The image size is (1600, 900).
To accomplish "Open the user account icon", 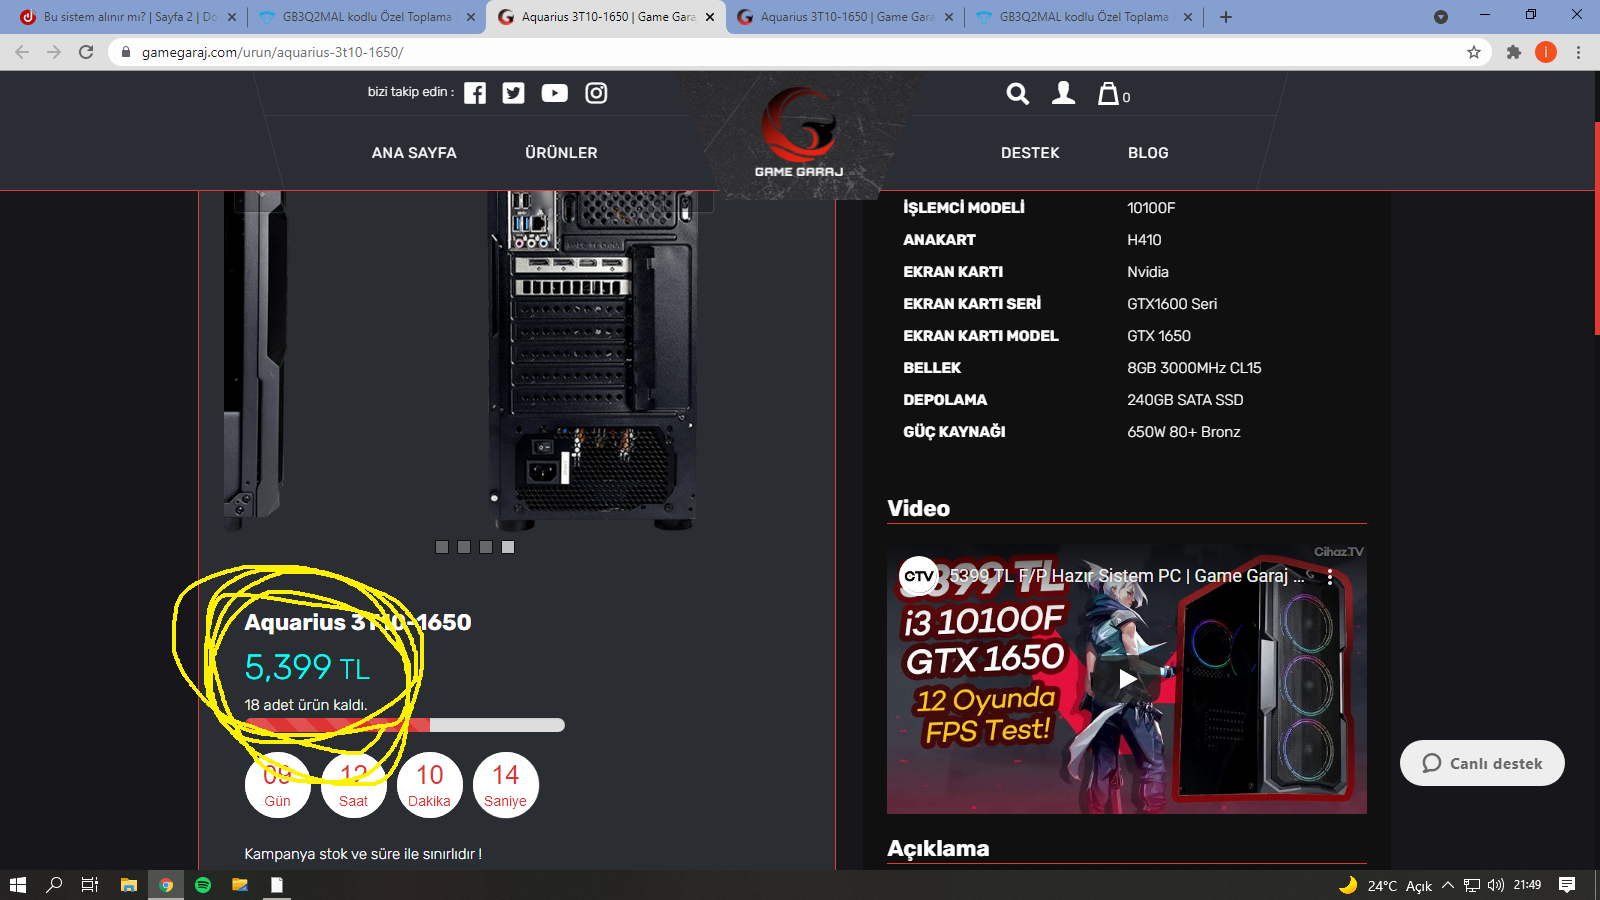I will point(1064,93).
